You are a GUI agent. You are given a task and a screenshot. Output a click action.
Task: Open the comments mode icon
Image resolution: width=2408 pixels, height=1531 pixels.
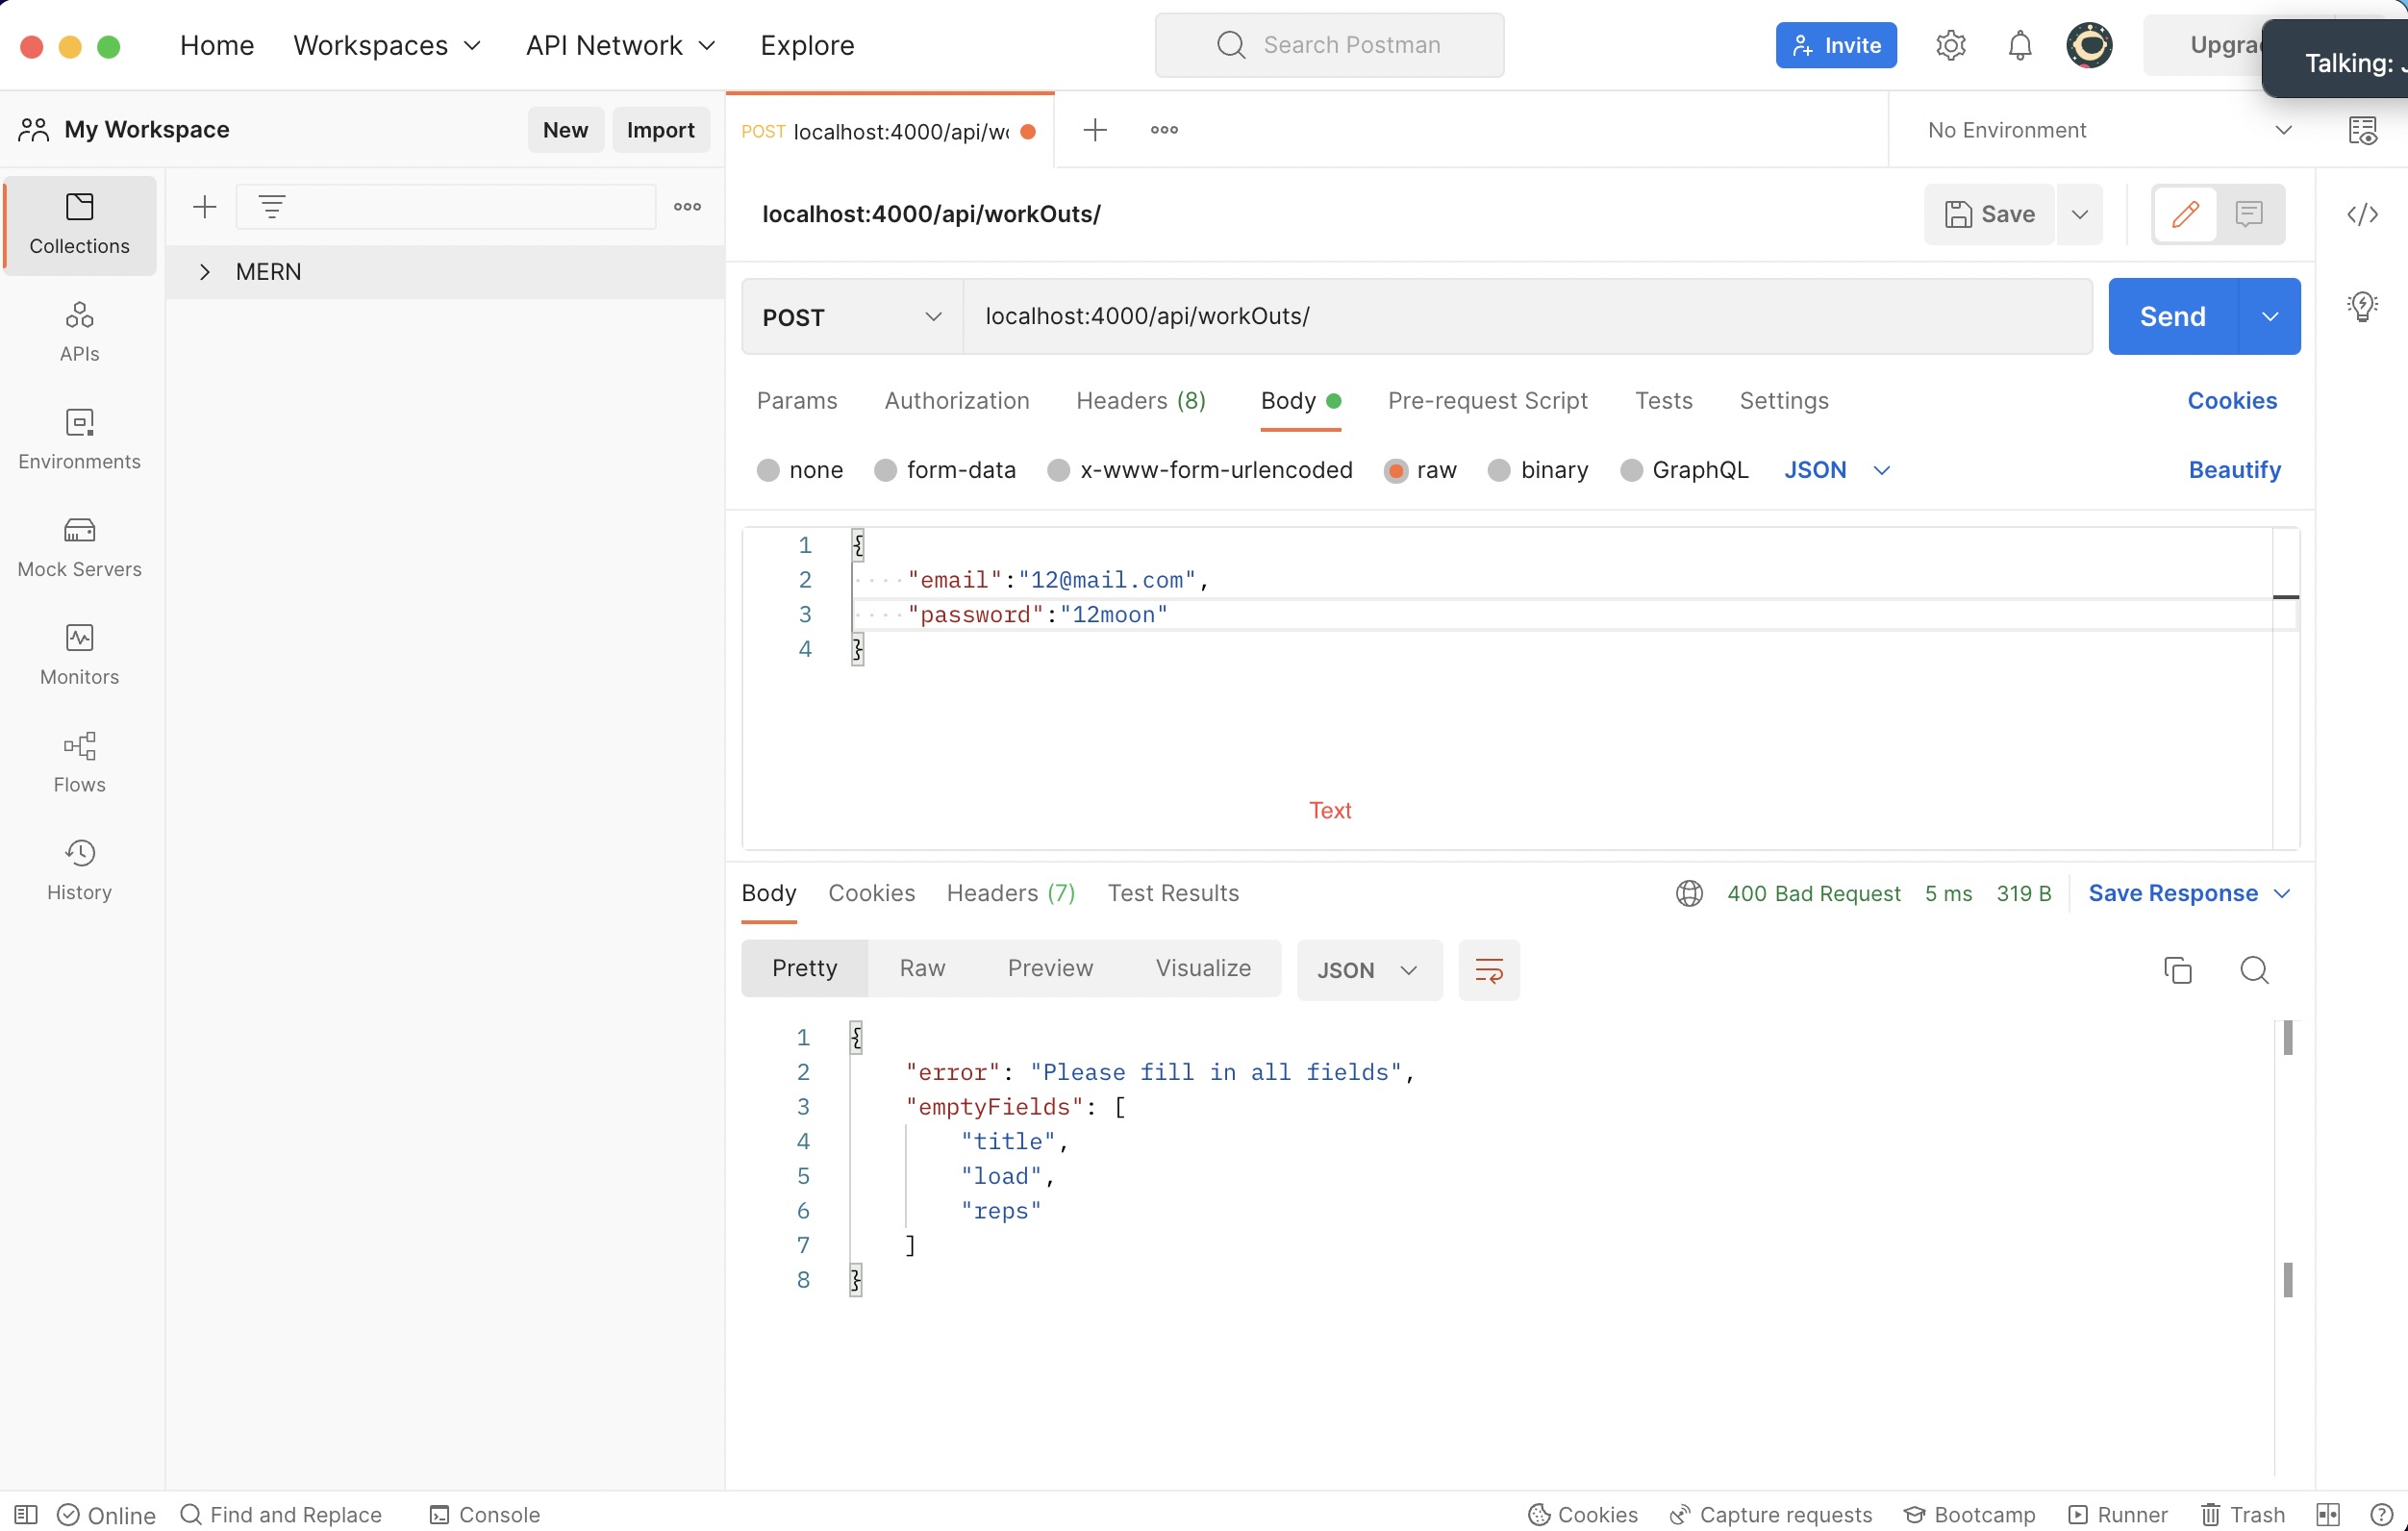tap(2249, 214)
